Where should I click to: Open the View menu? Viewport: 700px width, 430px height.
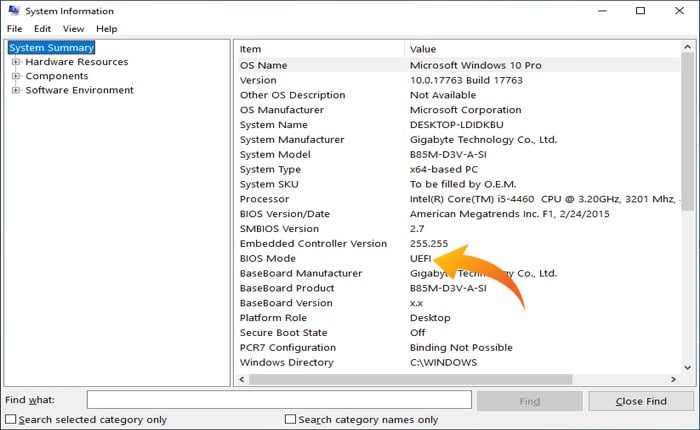(73, 29)
